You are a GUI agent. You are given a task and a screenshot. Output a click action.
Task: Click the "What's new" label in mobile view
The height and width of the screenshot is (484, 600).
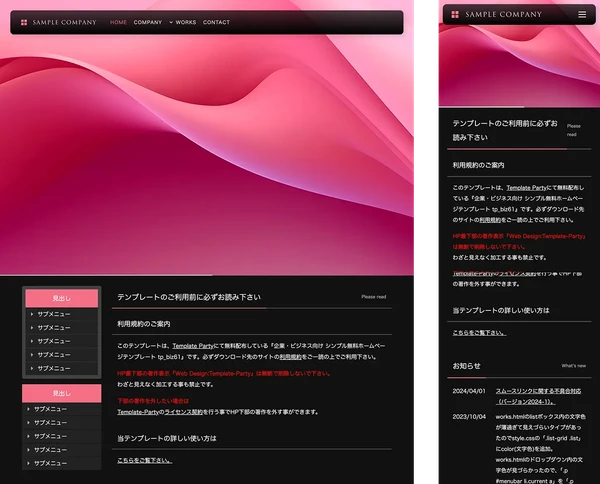pyautogui.click(x=574, y=366)
